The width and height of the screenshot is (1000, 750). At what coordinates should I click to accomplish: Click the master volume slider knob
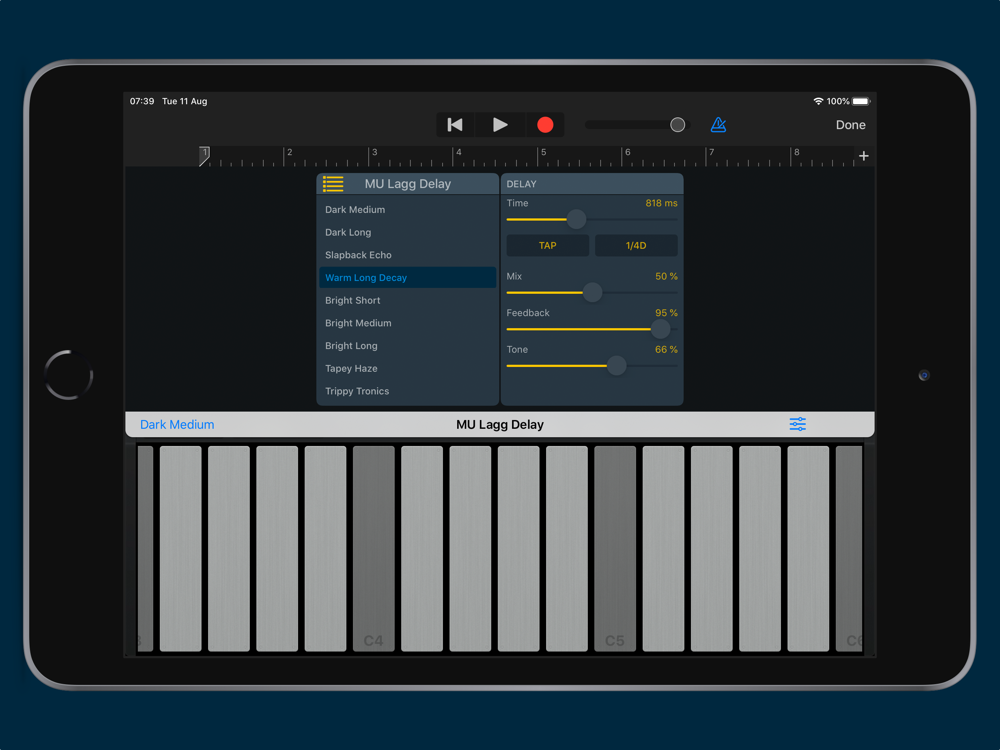[x=678, y=125]
